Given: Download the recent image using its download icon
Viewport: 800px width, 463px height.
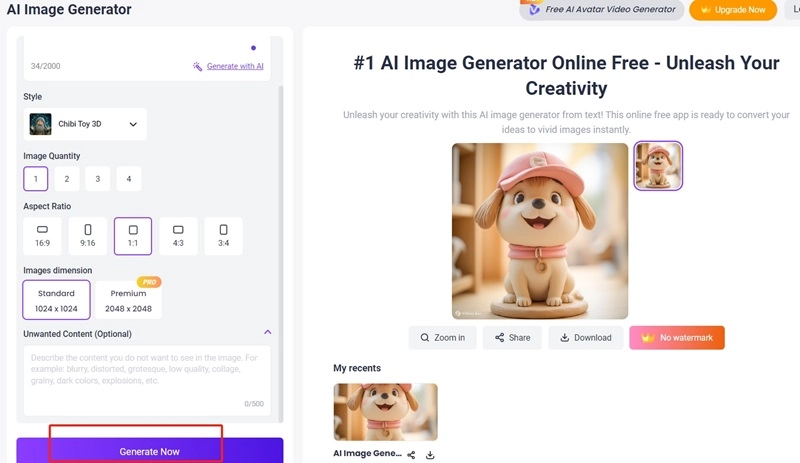Looking at the screenshot, I should coord(430,454).
